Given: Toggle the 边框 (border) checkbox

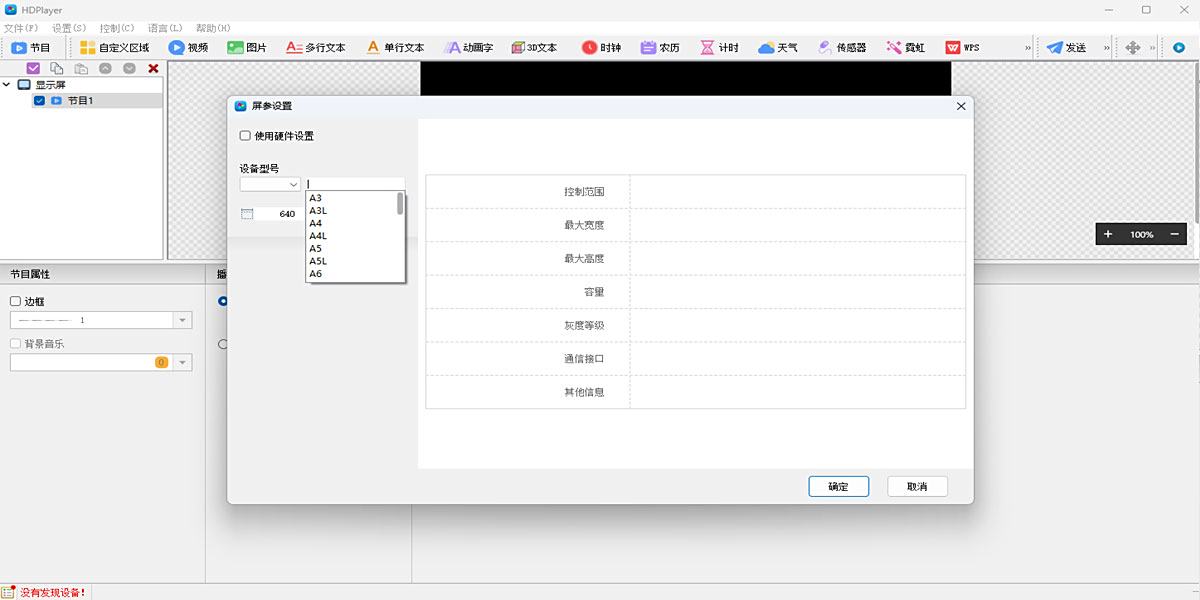Looking at the screenshot, I should (15, 301).
